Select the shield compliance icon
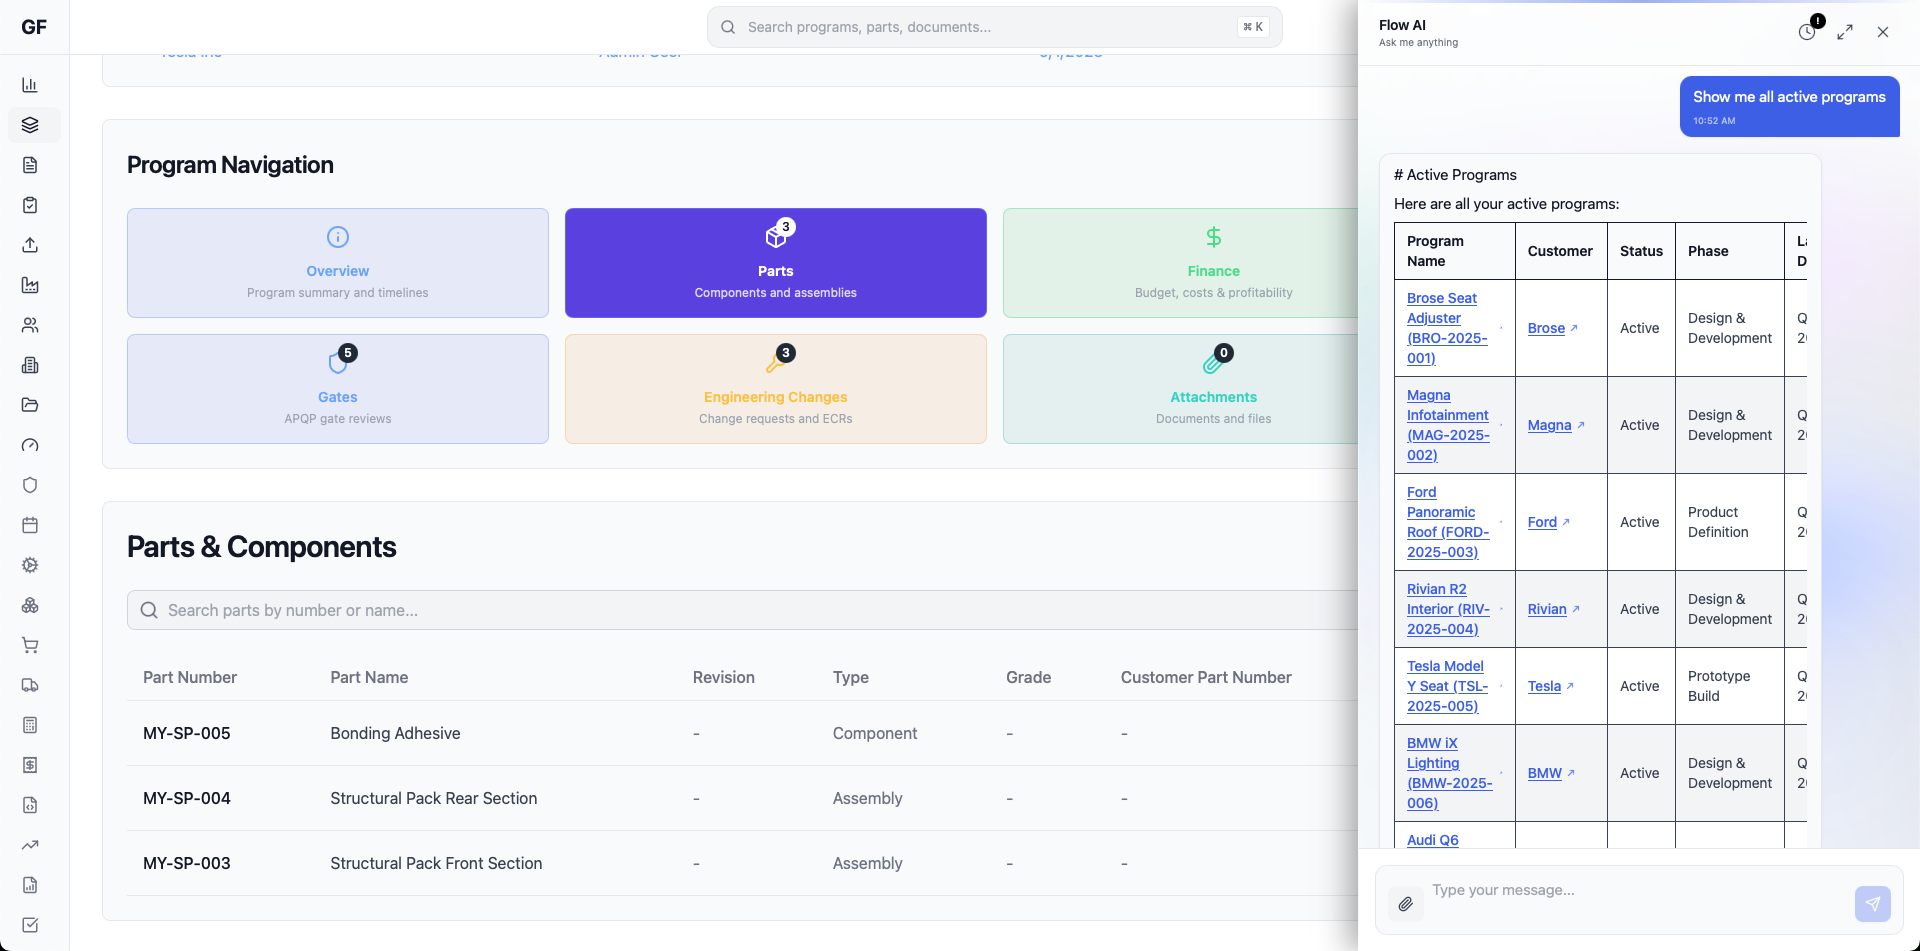Viewport: 1920px width, 951px height. click(31, 485)
